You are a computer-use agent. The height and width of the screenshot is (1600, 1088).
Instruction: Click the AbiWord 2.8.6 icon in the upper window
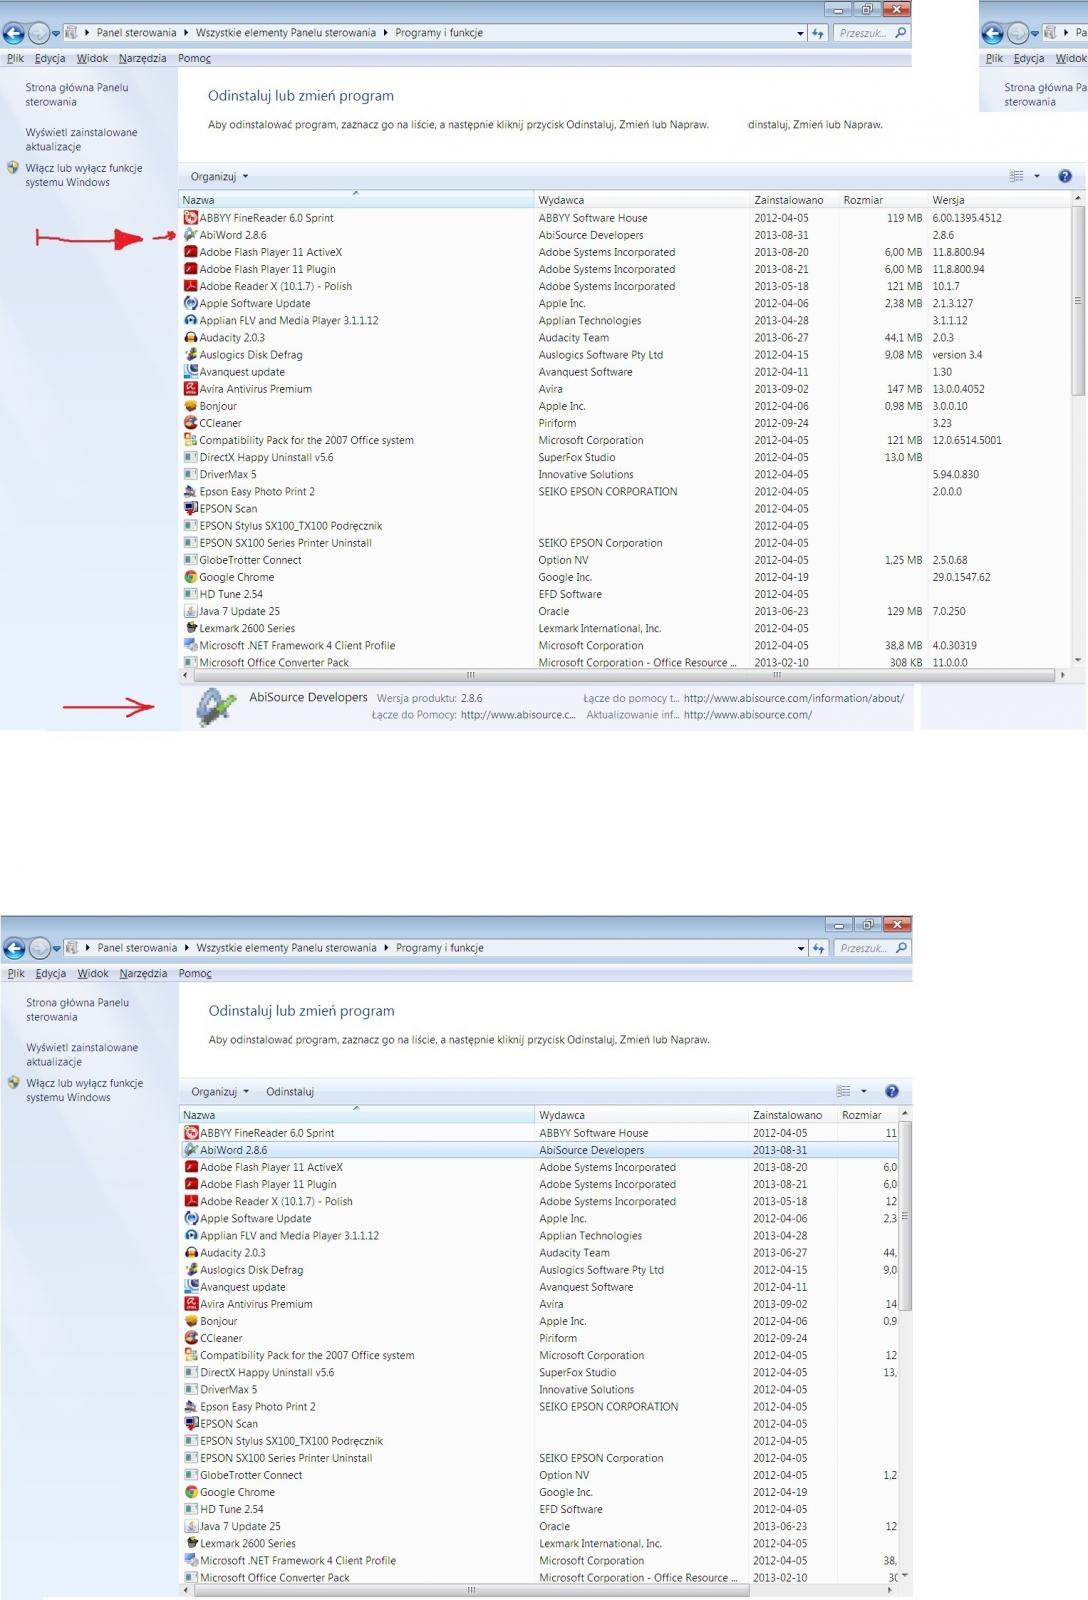click(191, 235)
